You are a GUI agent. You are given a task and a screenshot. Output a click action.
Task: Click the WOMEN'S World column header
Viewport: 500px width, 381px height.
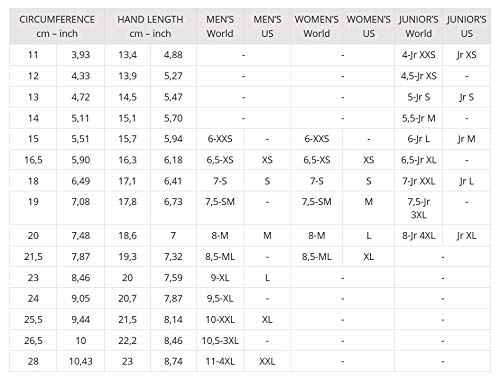317,27
